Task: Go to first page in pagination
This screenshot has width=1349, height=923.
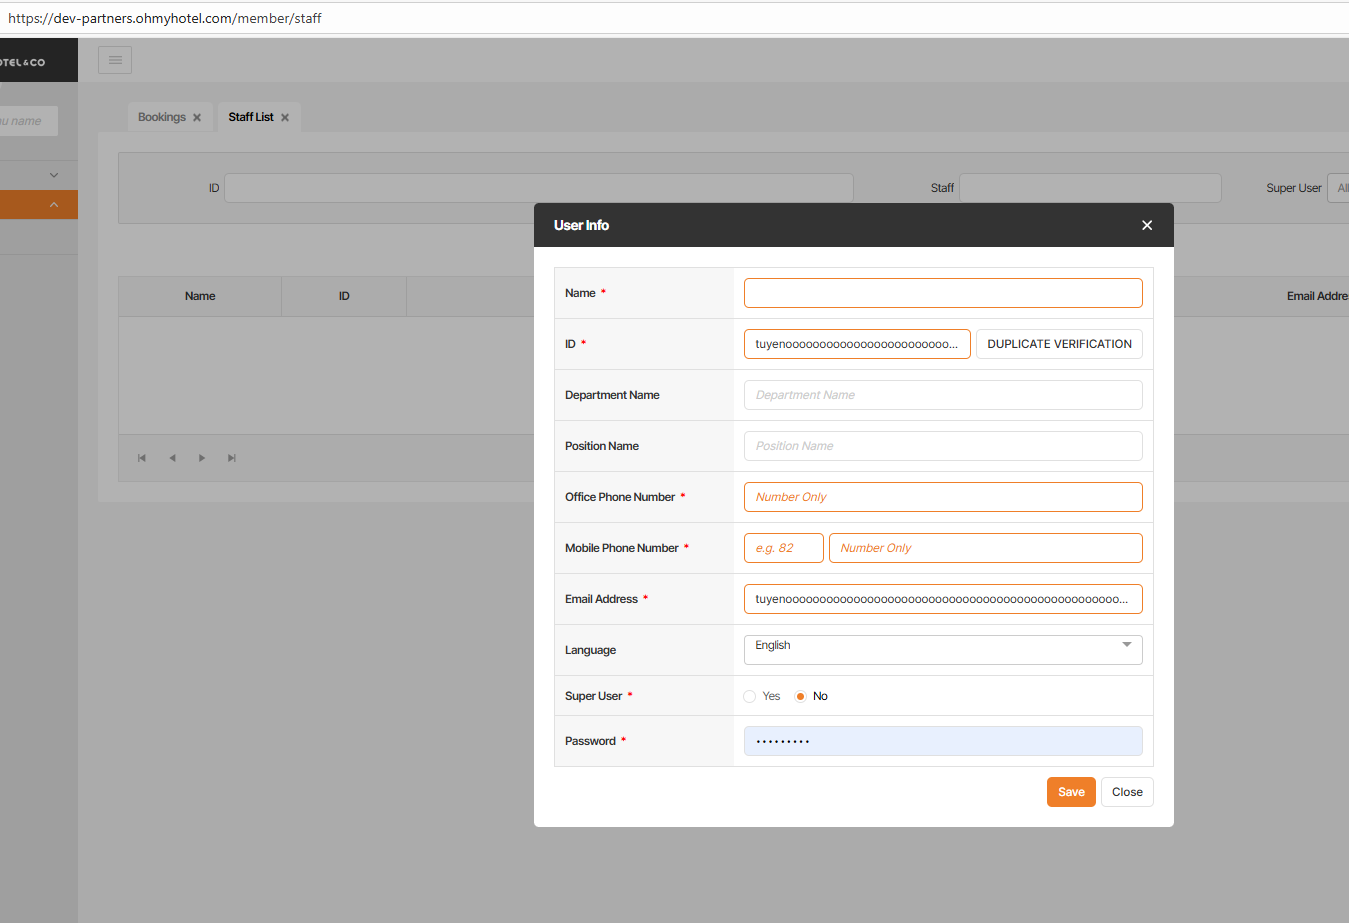Action: (x=142, y=458)
